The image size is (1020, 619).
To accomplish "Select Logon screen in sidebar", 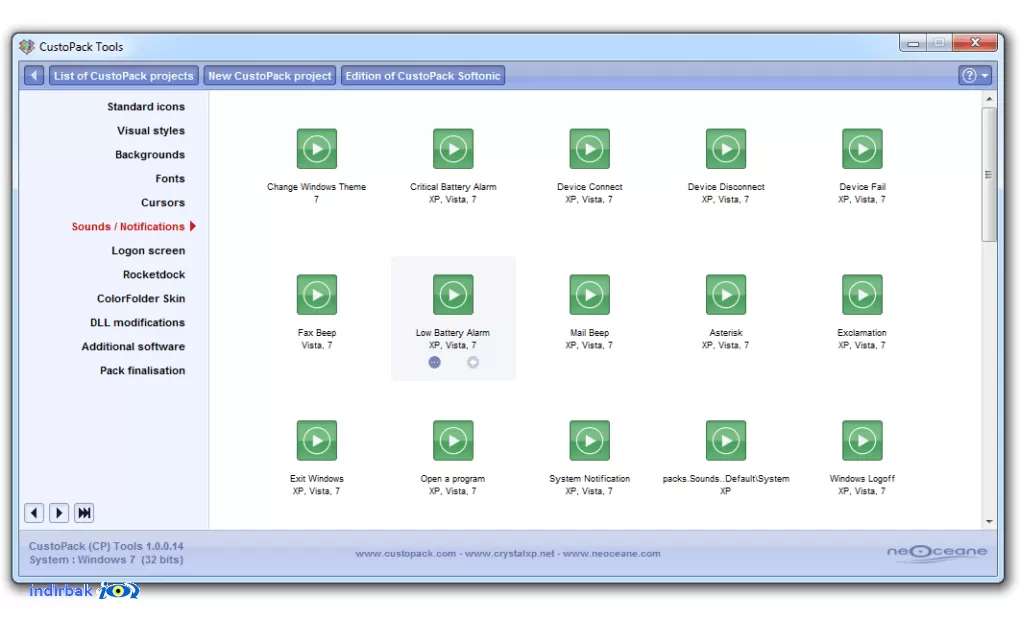I will (x=148, y=250).
